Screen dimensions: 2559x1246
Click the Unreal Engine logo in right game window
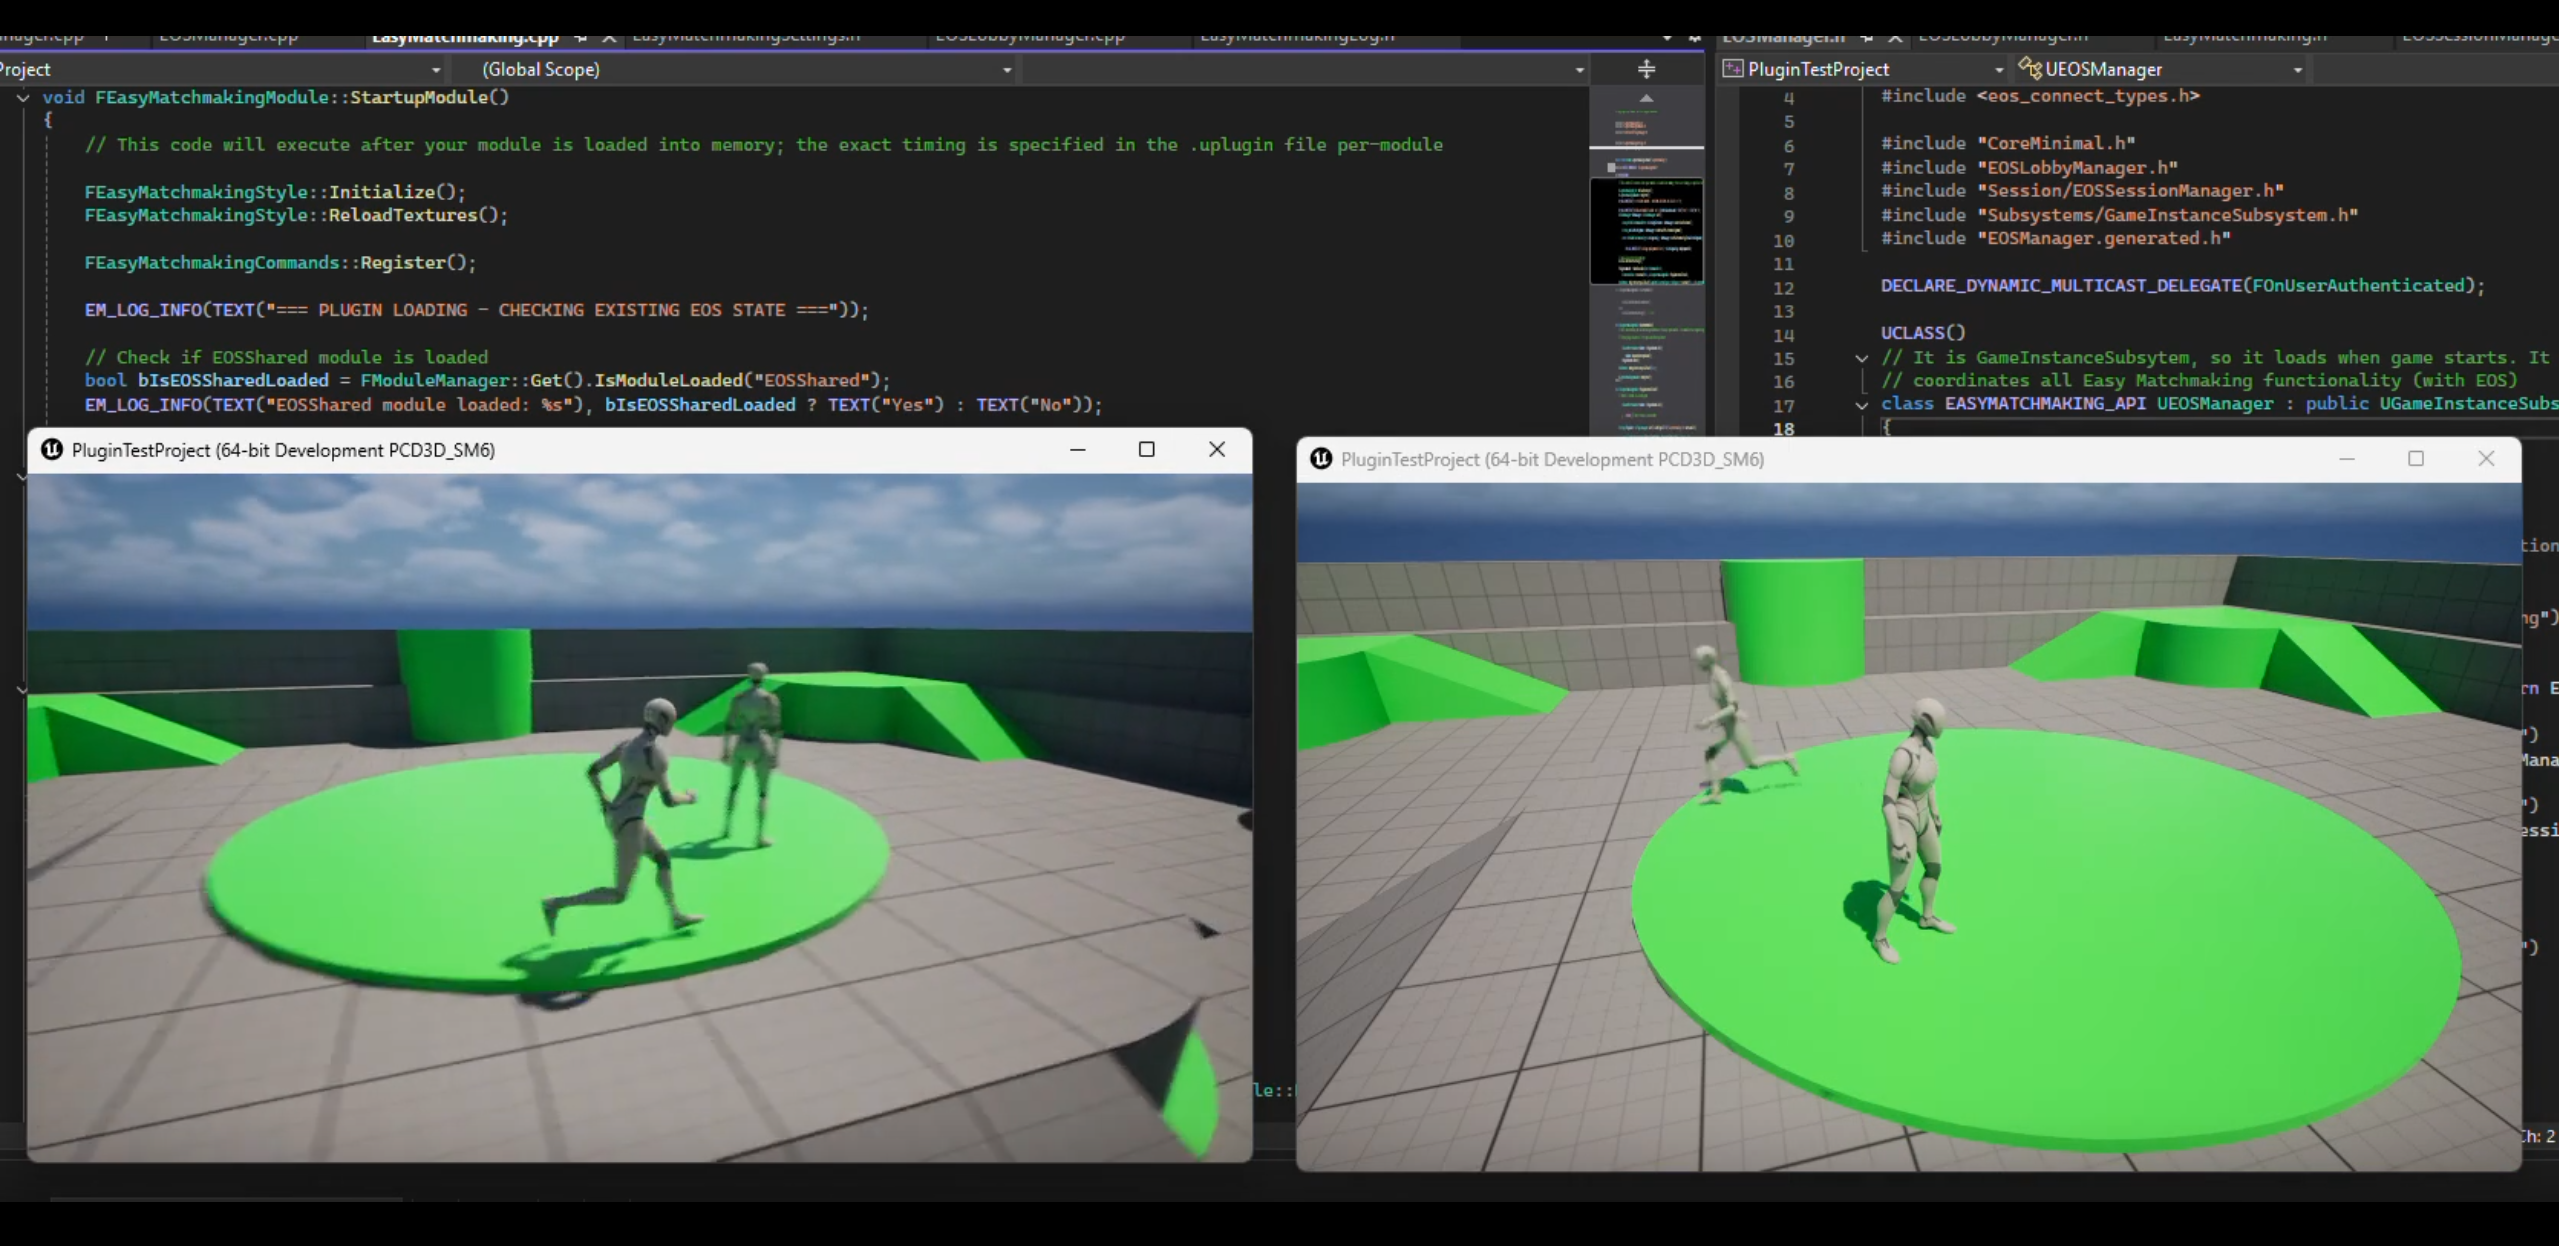coord(1320,459)
